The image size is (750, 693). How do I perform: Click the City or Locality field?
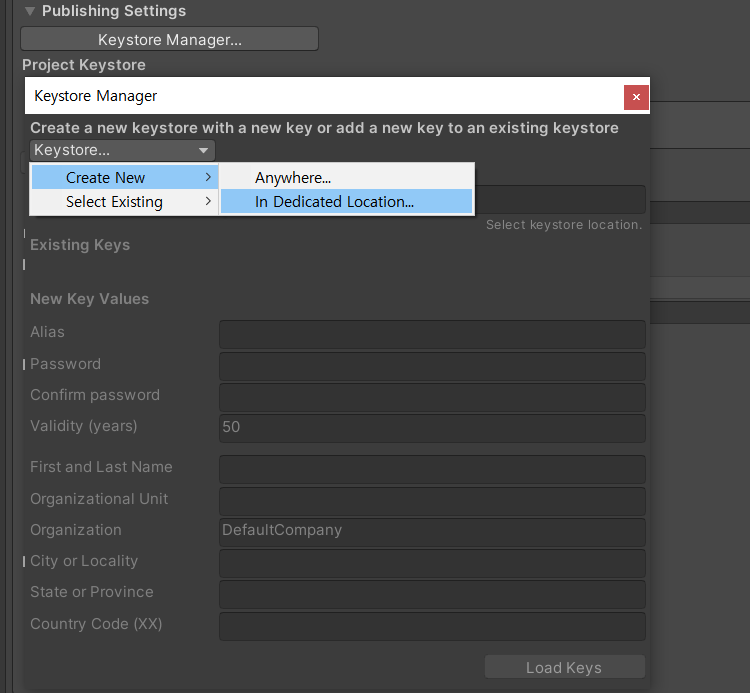pos(432,563)
